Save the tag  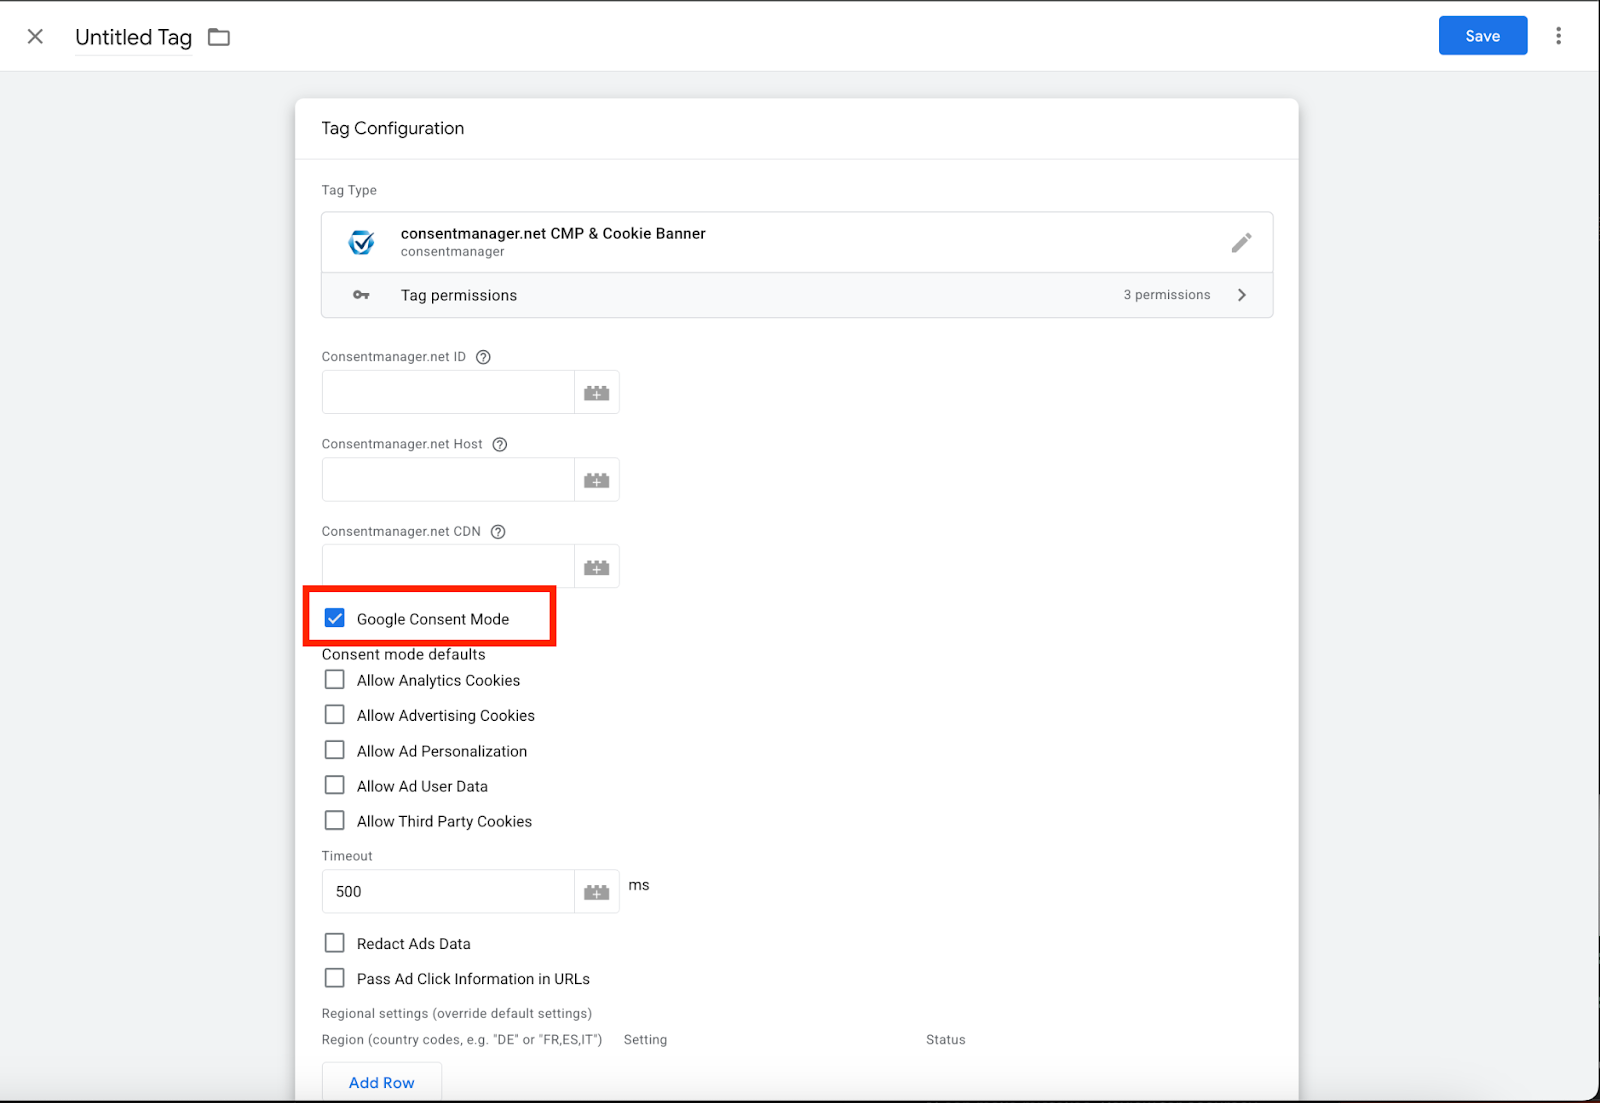click(x=1483, y=36)
